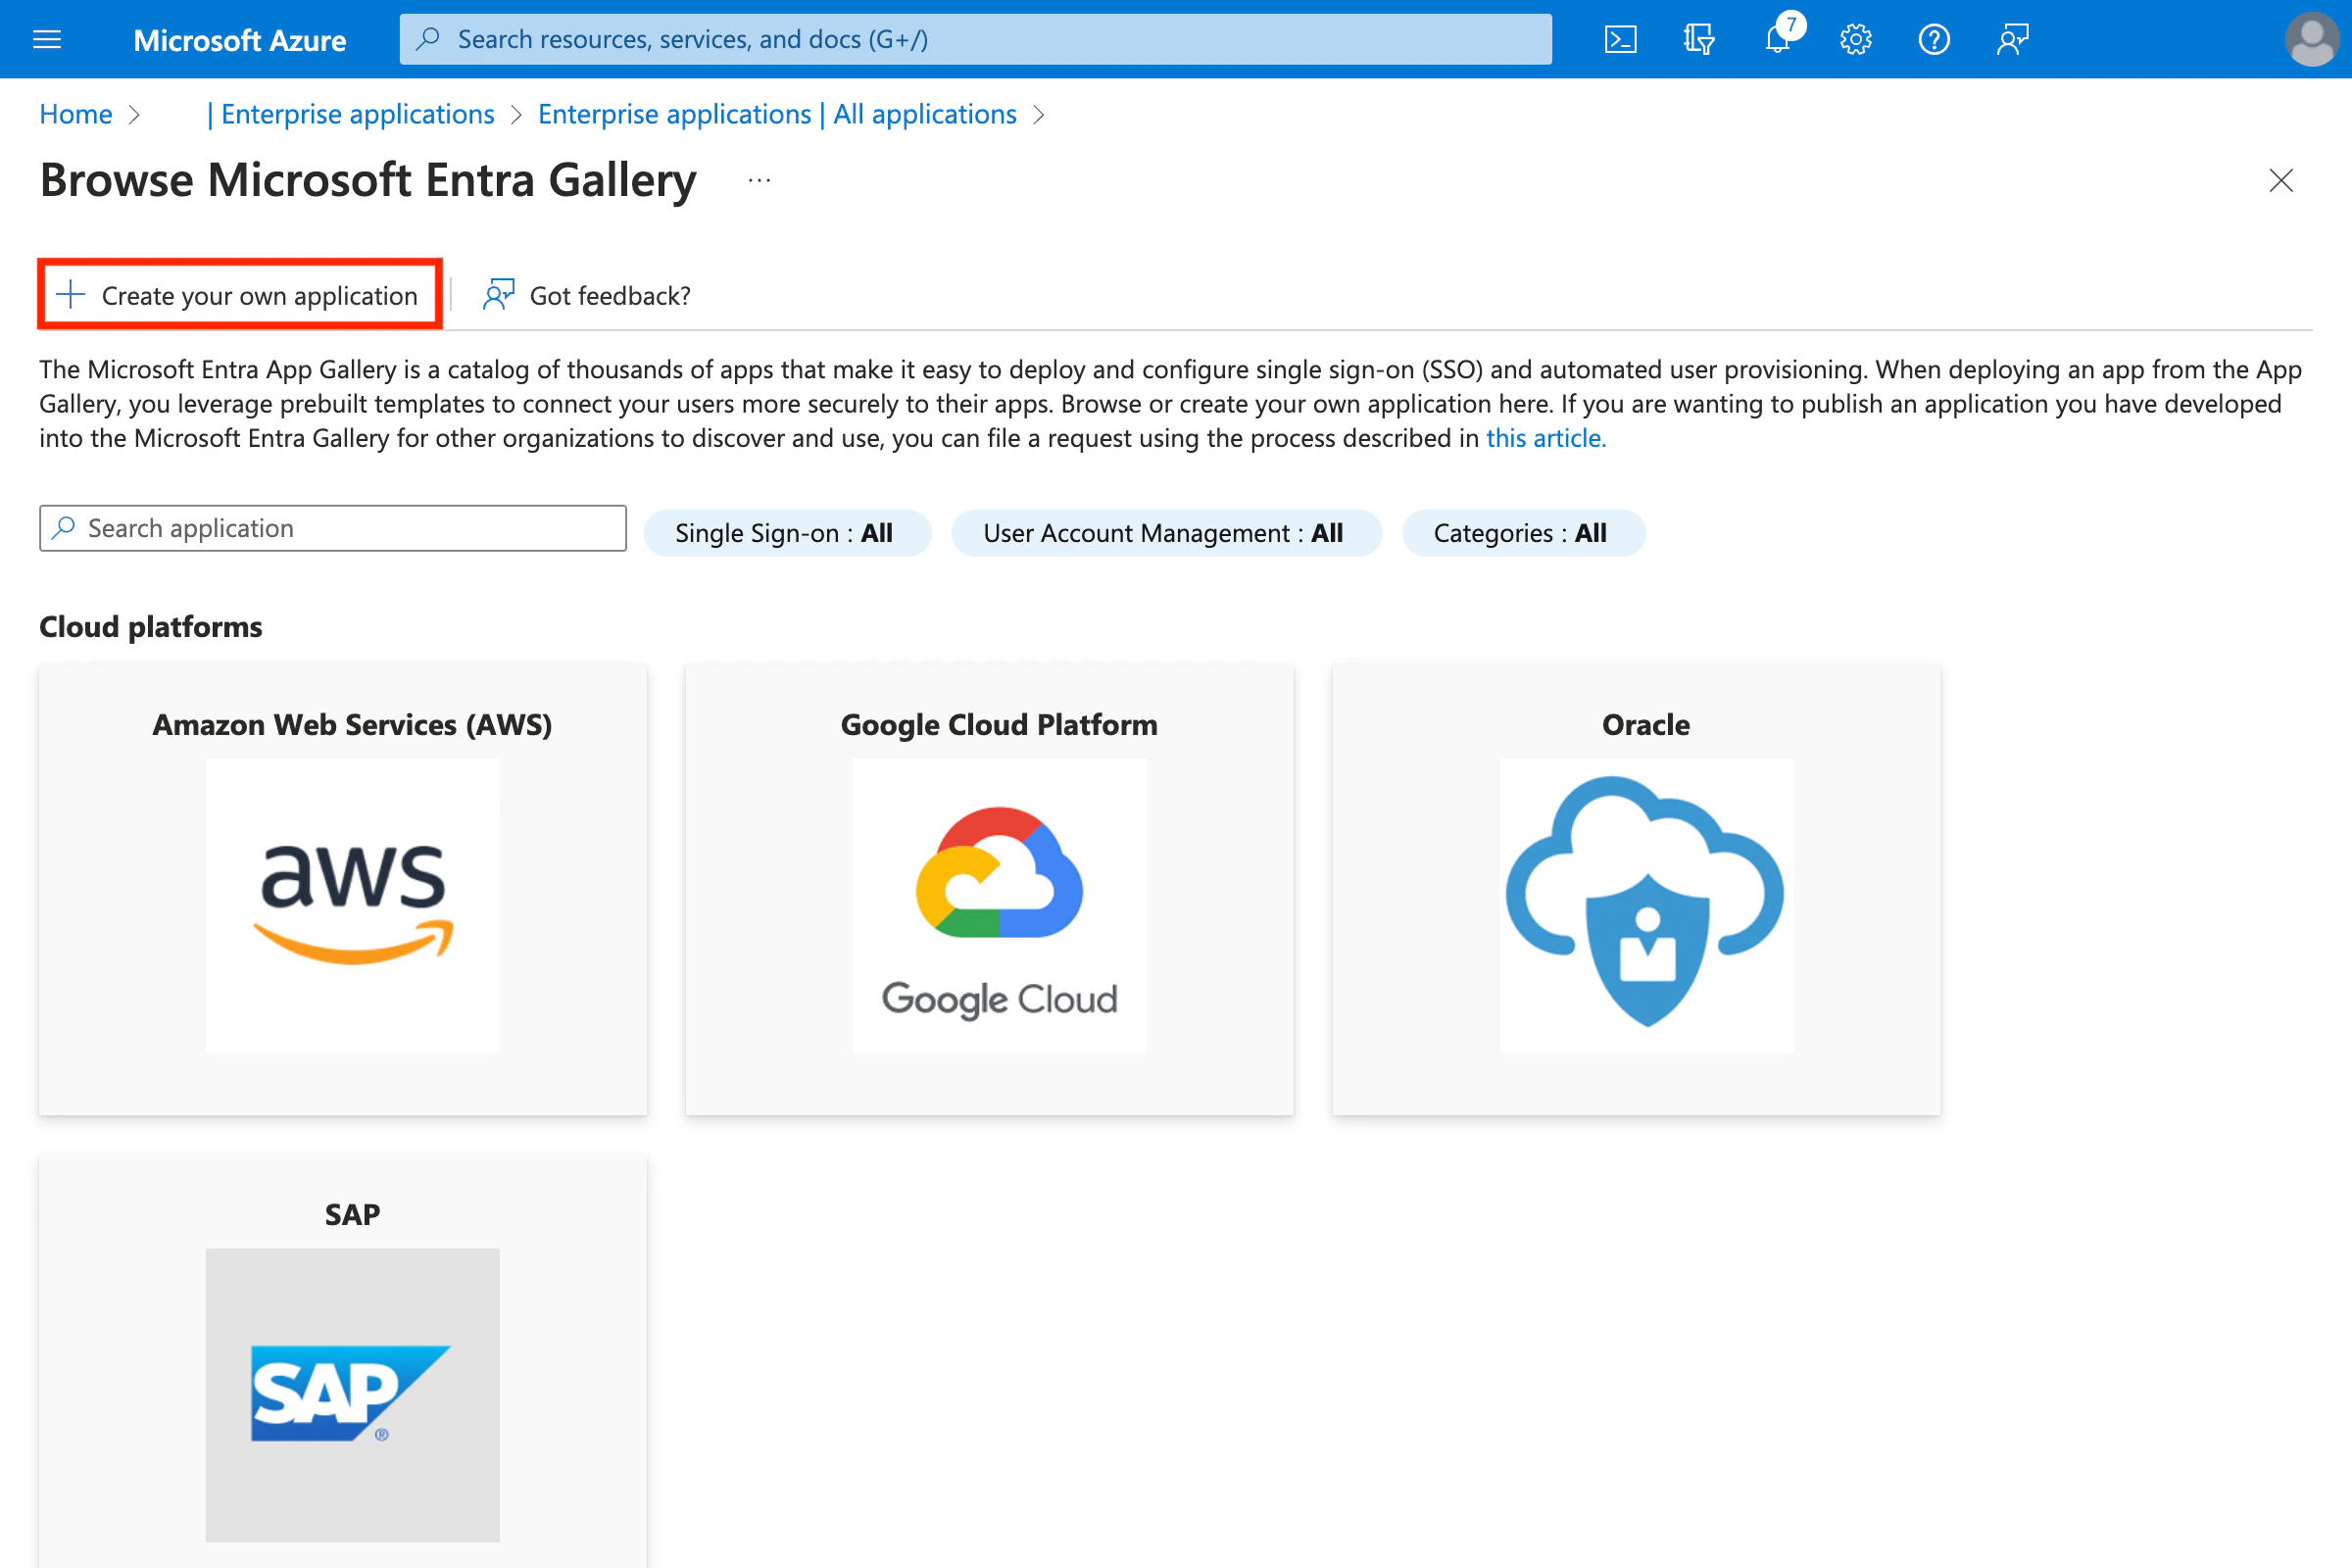Open the Single Sign-on filter
The width and height of the screenshot is (2352, 1568).
pos(786,533)
